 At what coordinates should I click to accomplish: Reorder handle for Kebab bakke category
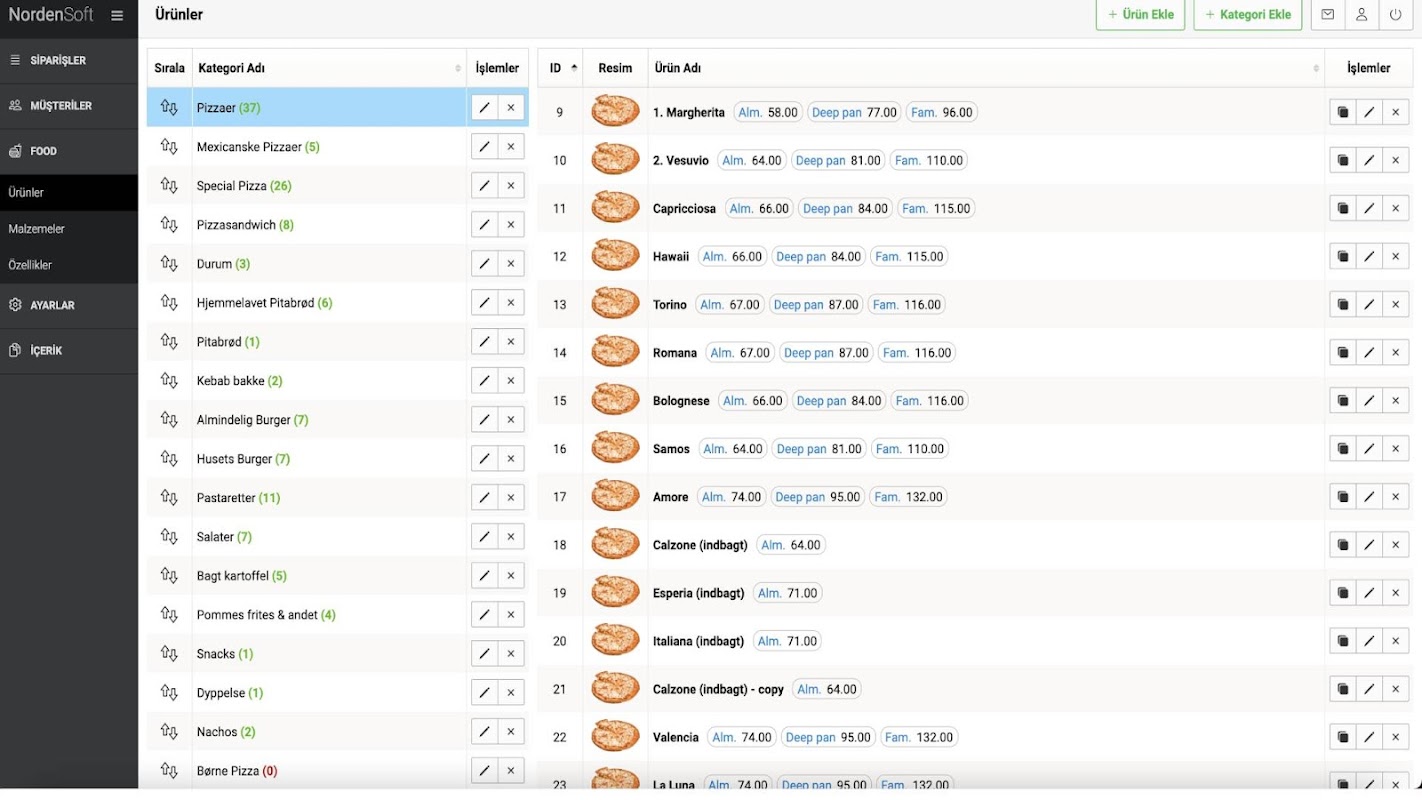[x=169, y=381]
